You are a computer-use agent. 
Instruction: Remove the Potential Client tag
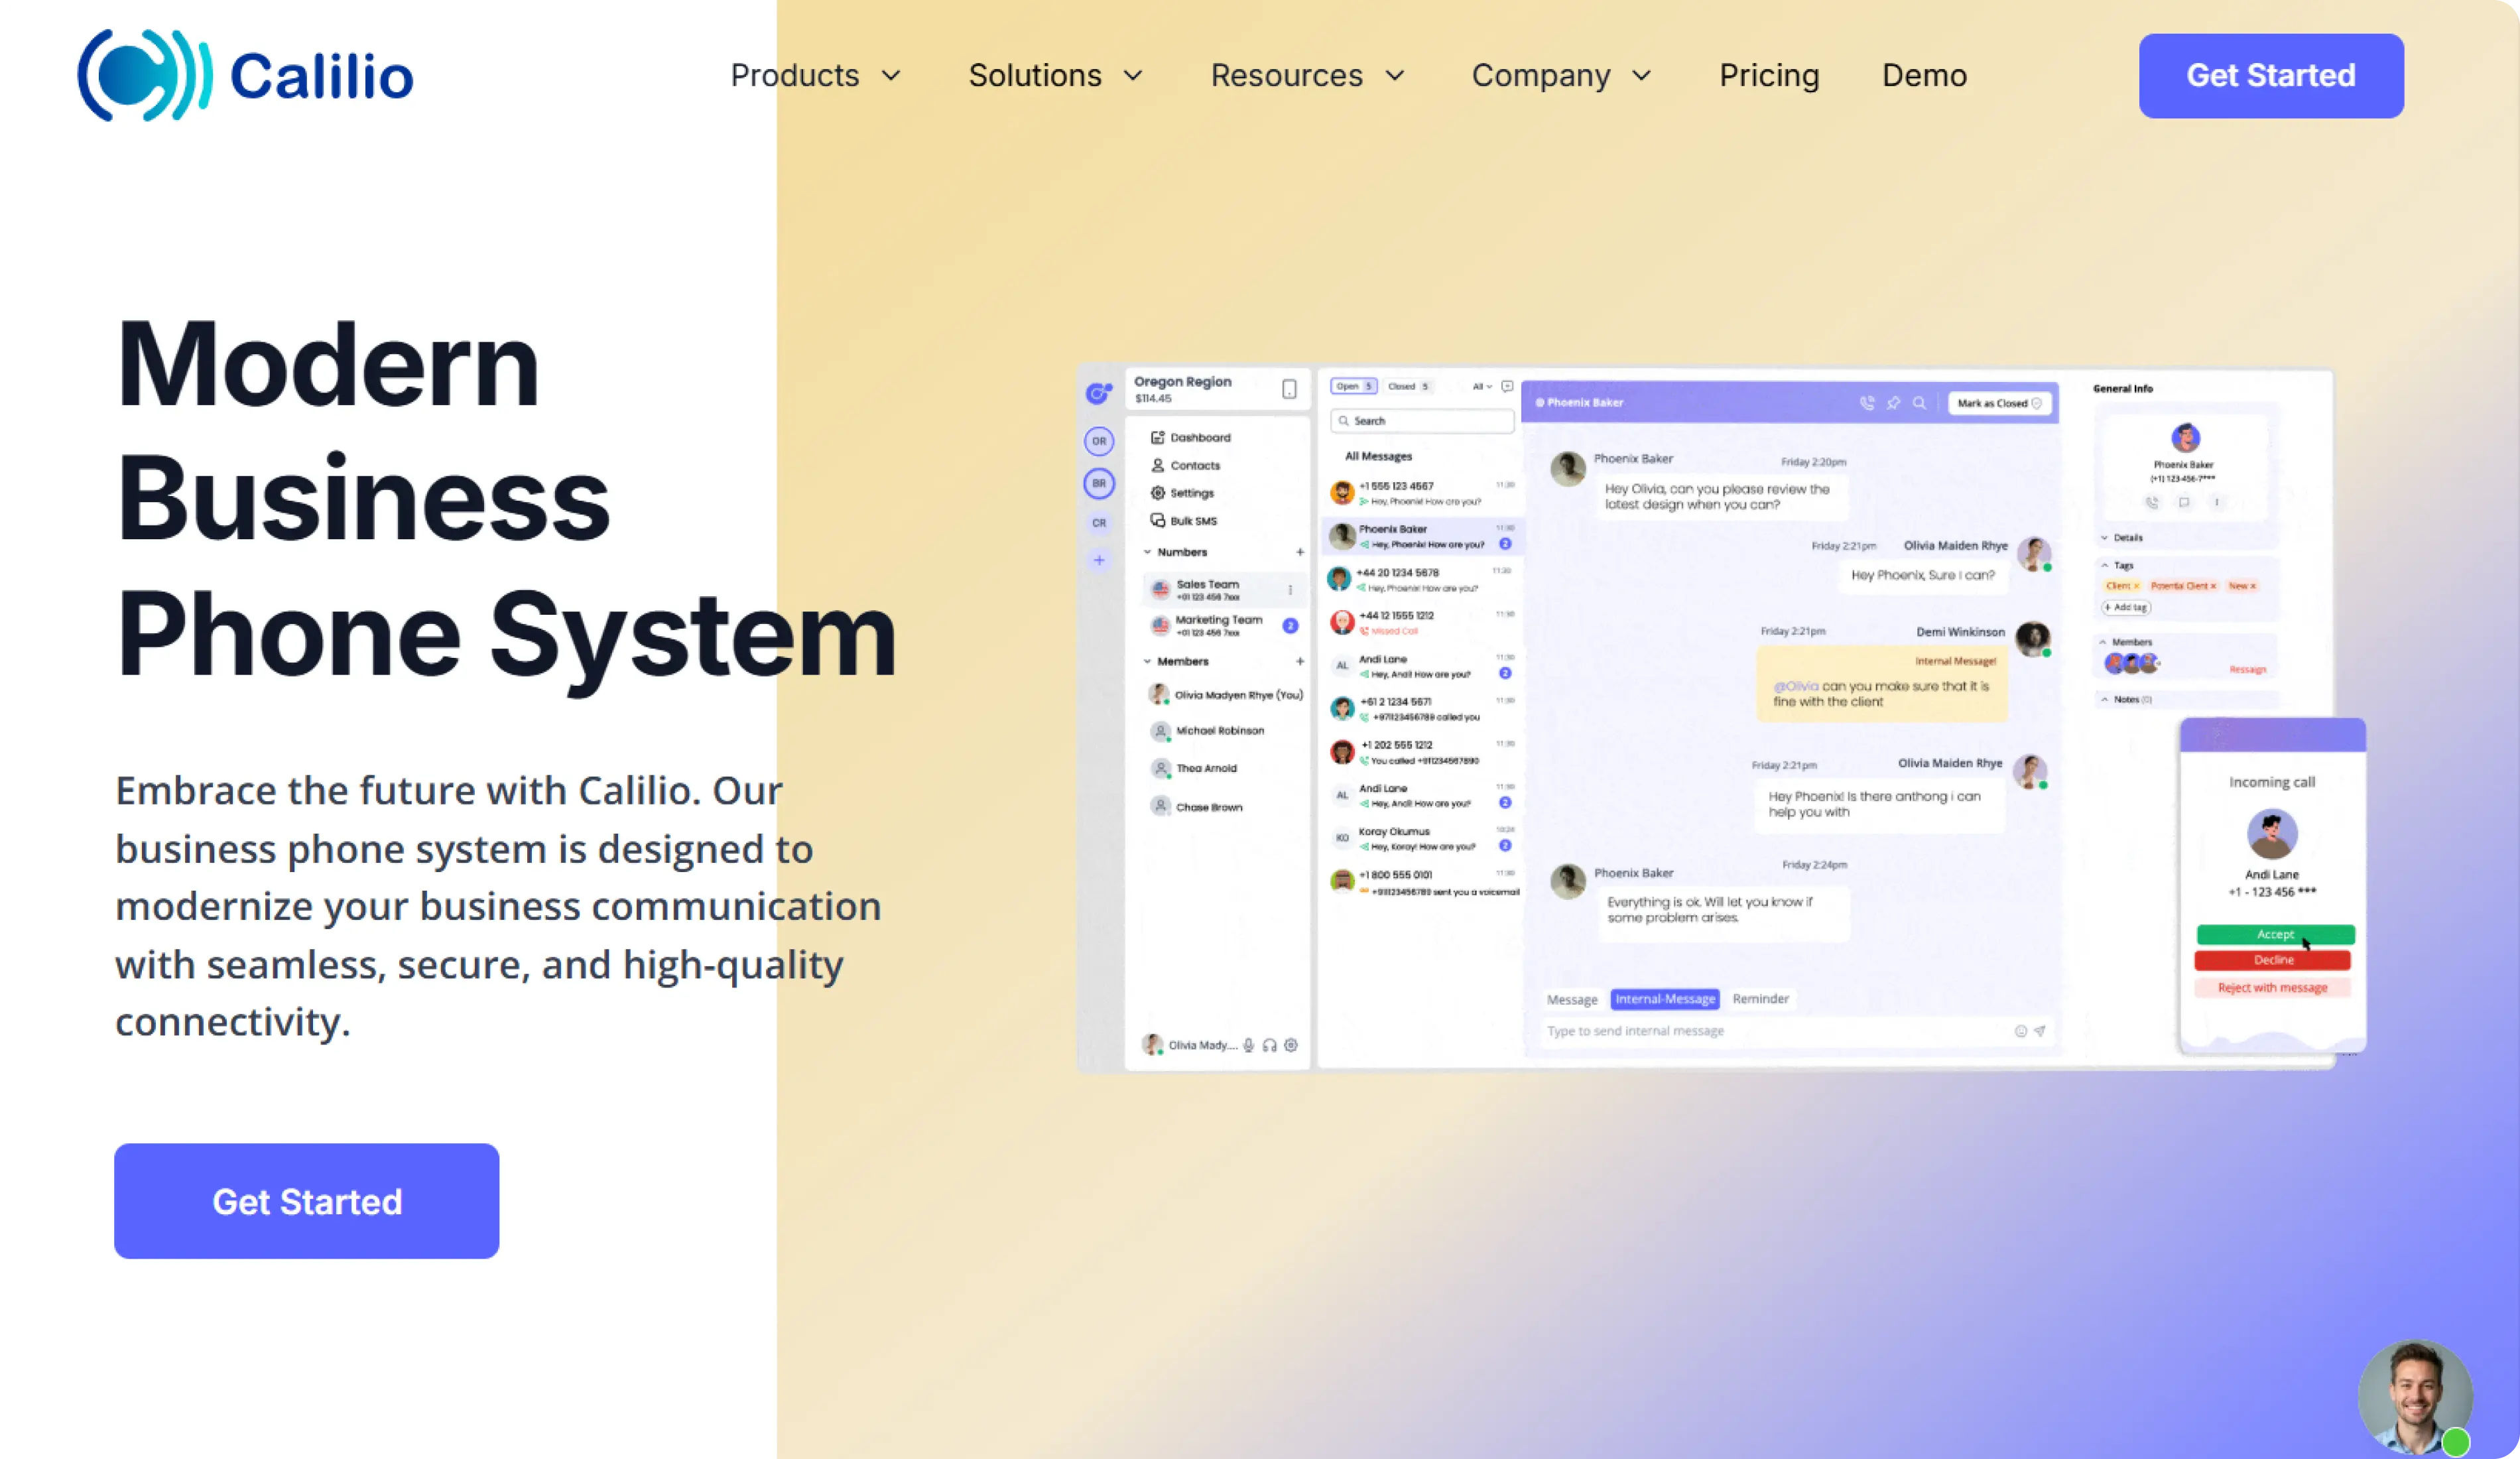(x=2213, y=586)
